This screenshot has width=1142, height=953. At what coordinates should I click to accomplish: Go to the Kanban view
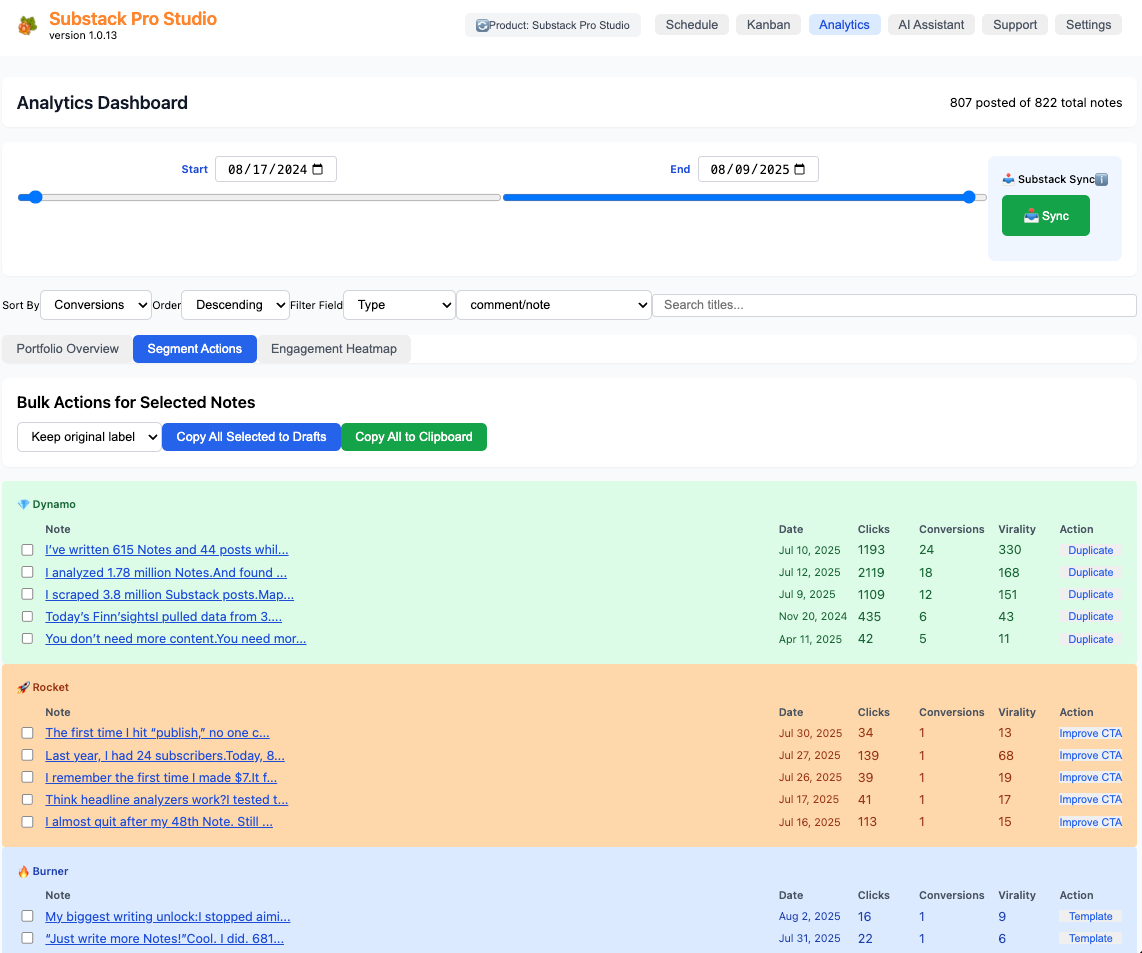768,25
